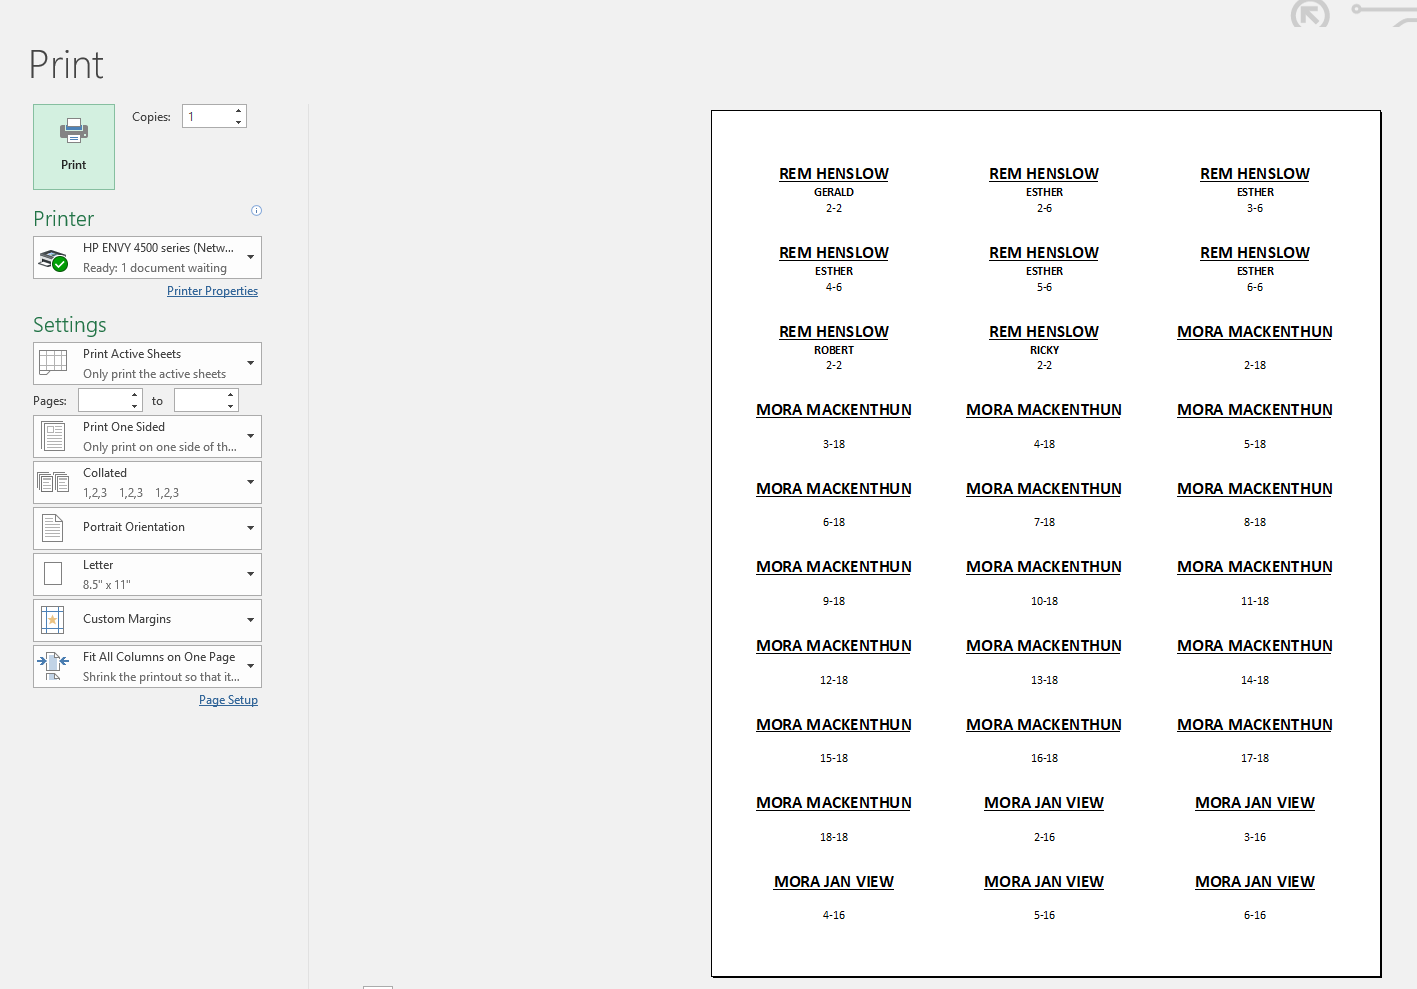This screenshot has width=1417, height=989.
Task: Click the Print Active Sheets grid icon
Action: point(53,363)
